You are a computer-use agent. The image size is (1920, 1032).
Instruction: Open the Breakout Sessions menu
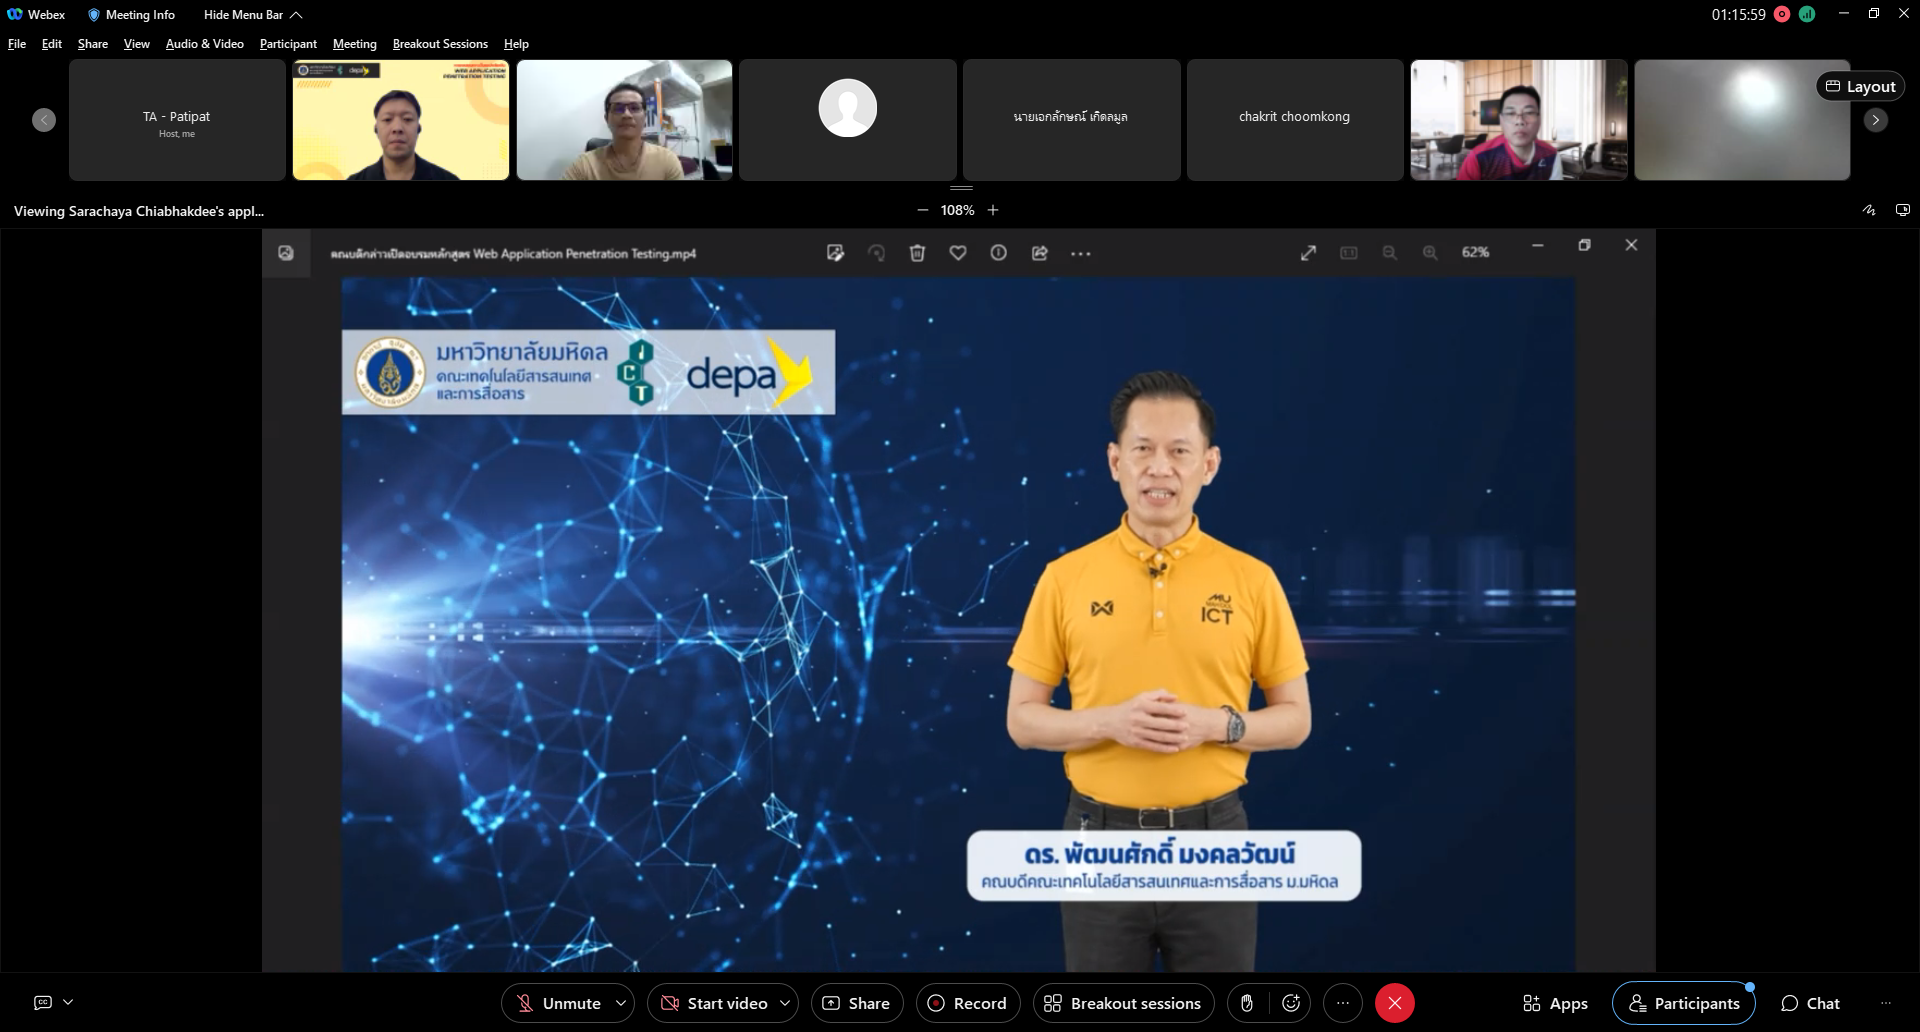(x=440, y=44)
